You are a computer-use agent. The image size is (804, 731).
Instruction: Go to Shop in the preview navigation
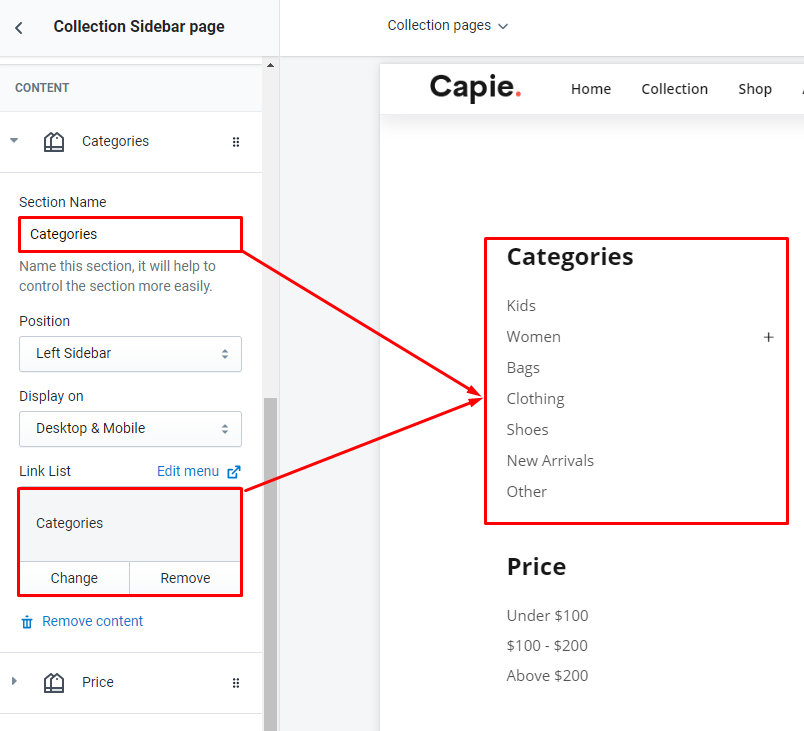754,89
